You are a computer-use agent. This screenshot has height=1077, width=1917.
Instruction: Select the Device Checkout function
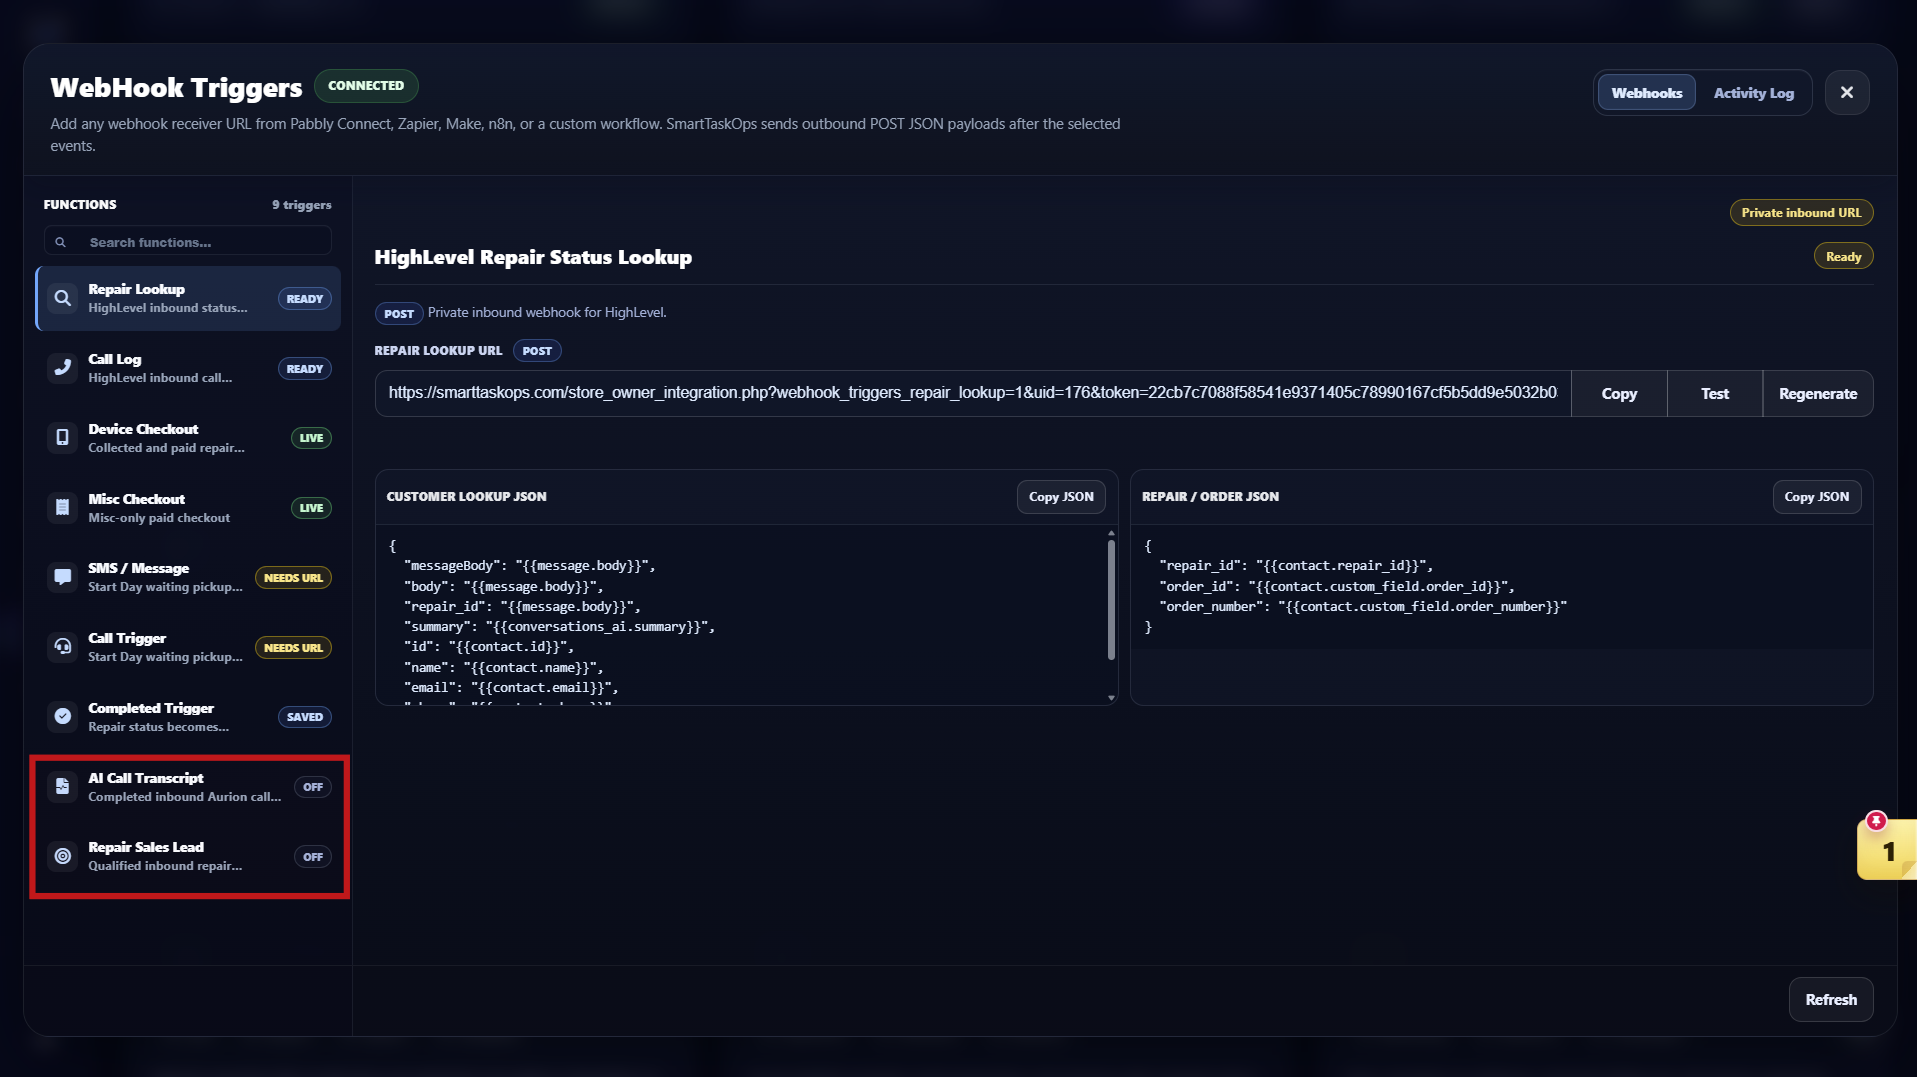point(188,438)
